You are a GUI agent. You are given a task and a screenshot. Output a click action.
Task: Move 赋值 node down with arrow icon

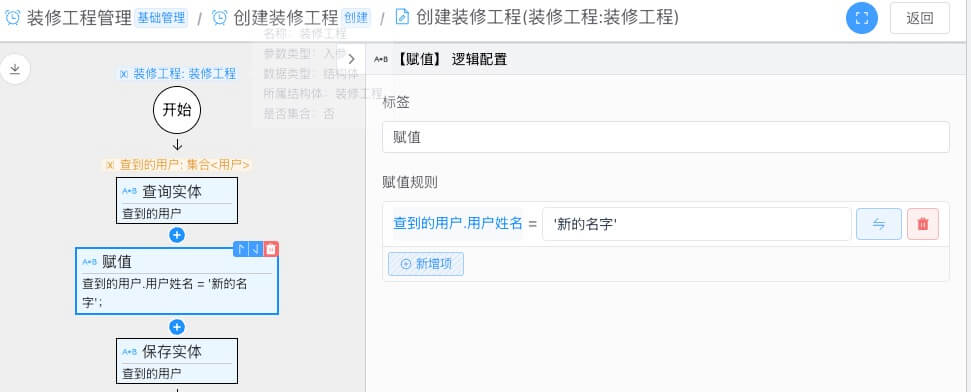click(x=256, y=249)
